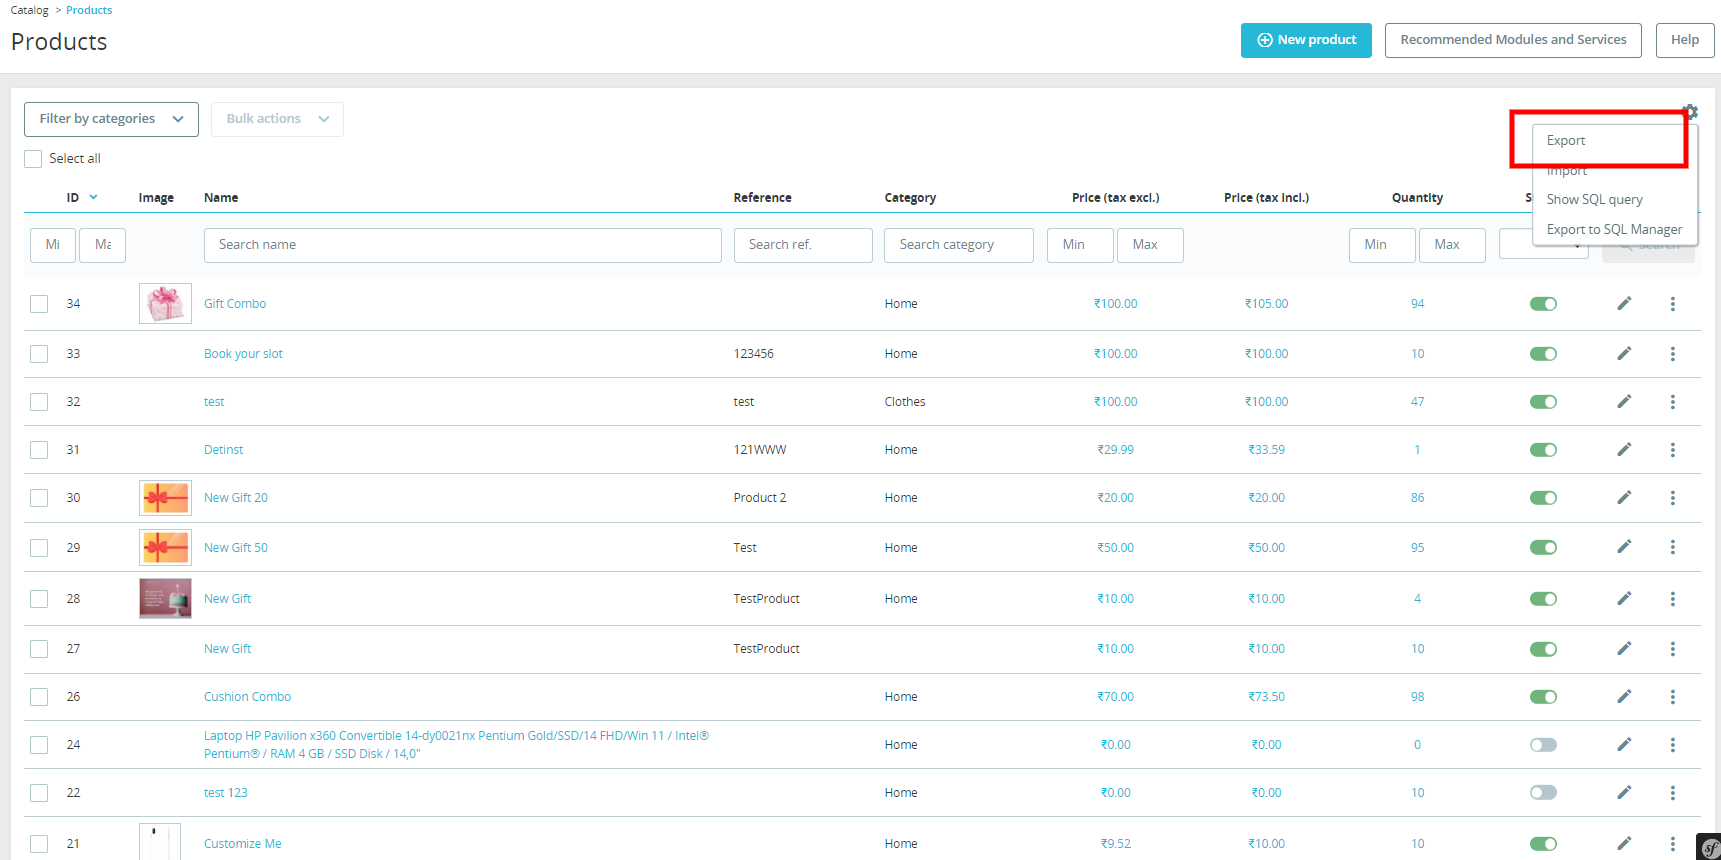Edit the Laptop HP Pavilion product

coord(1624,744)
